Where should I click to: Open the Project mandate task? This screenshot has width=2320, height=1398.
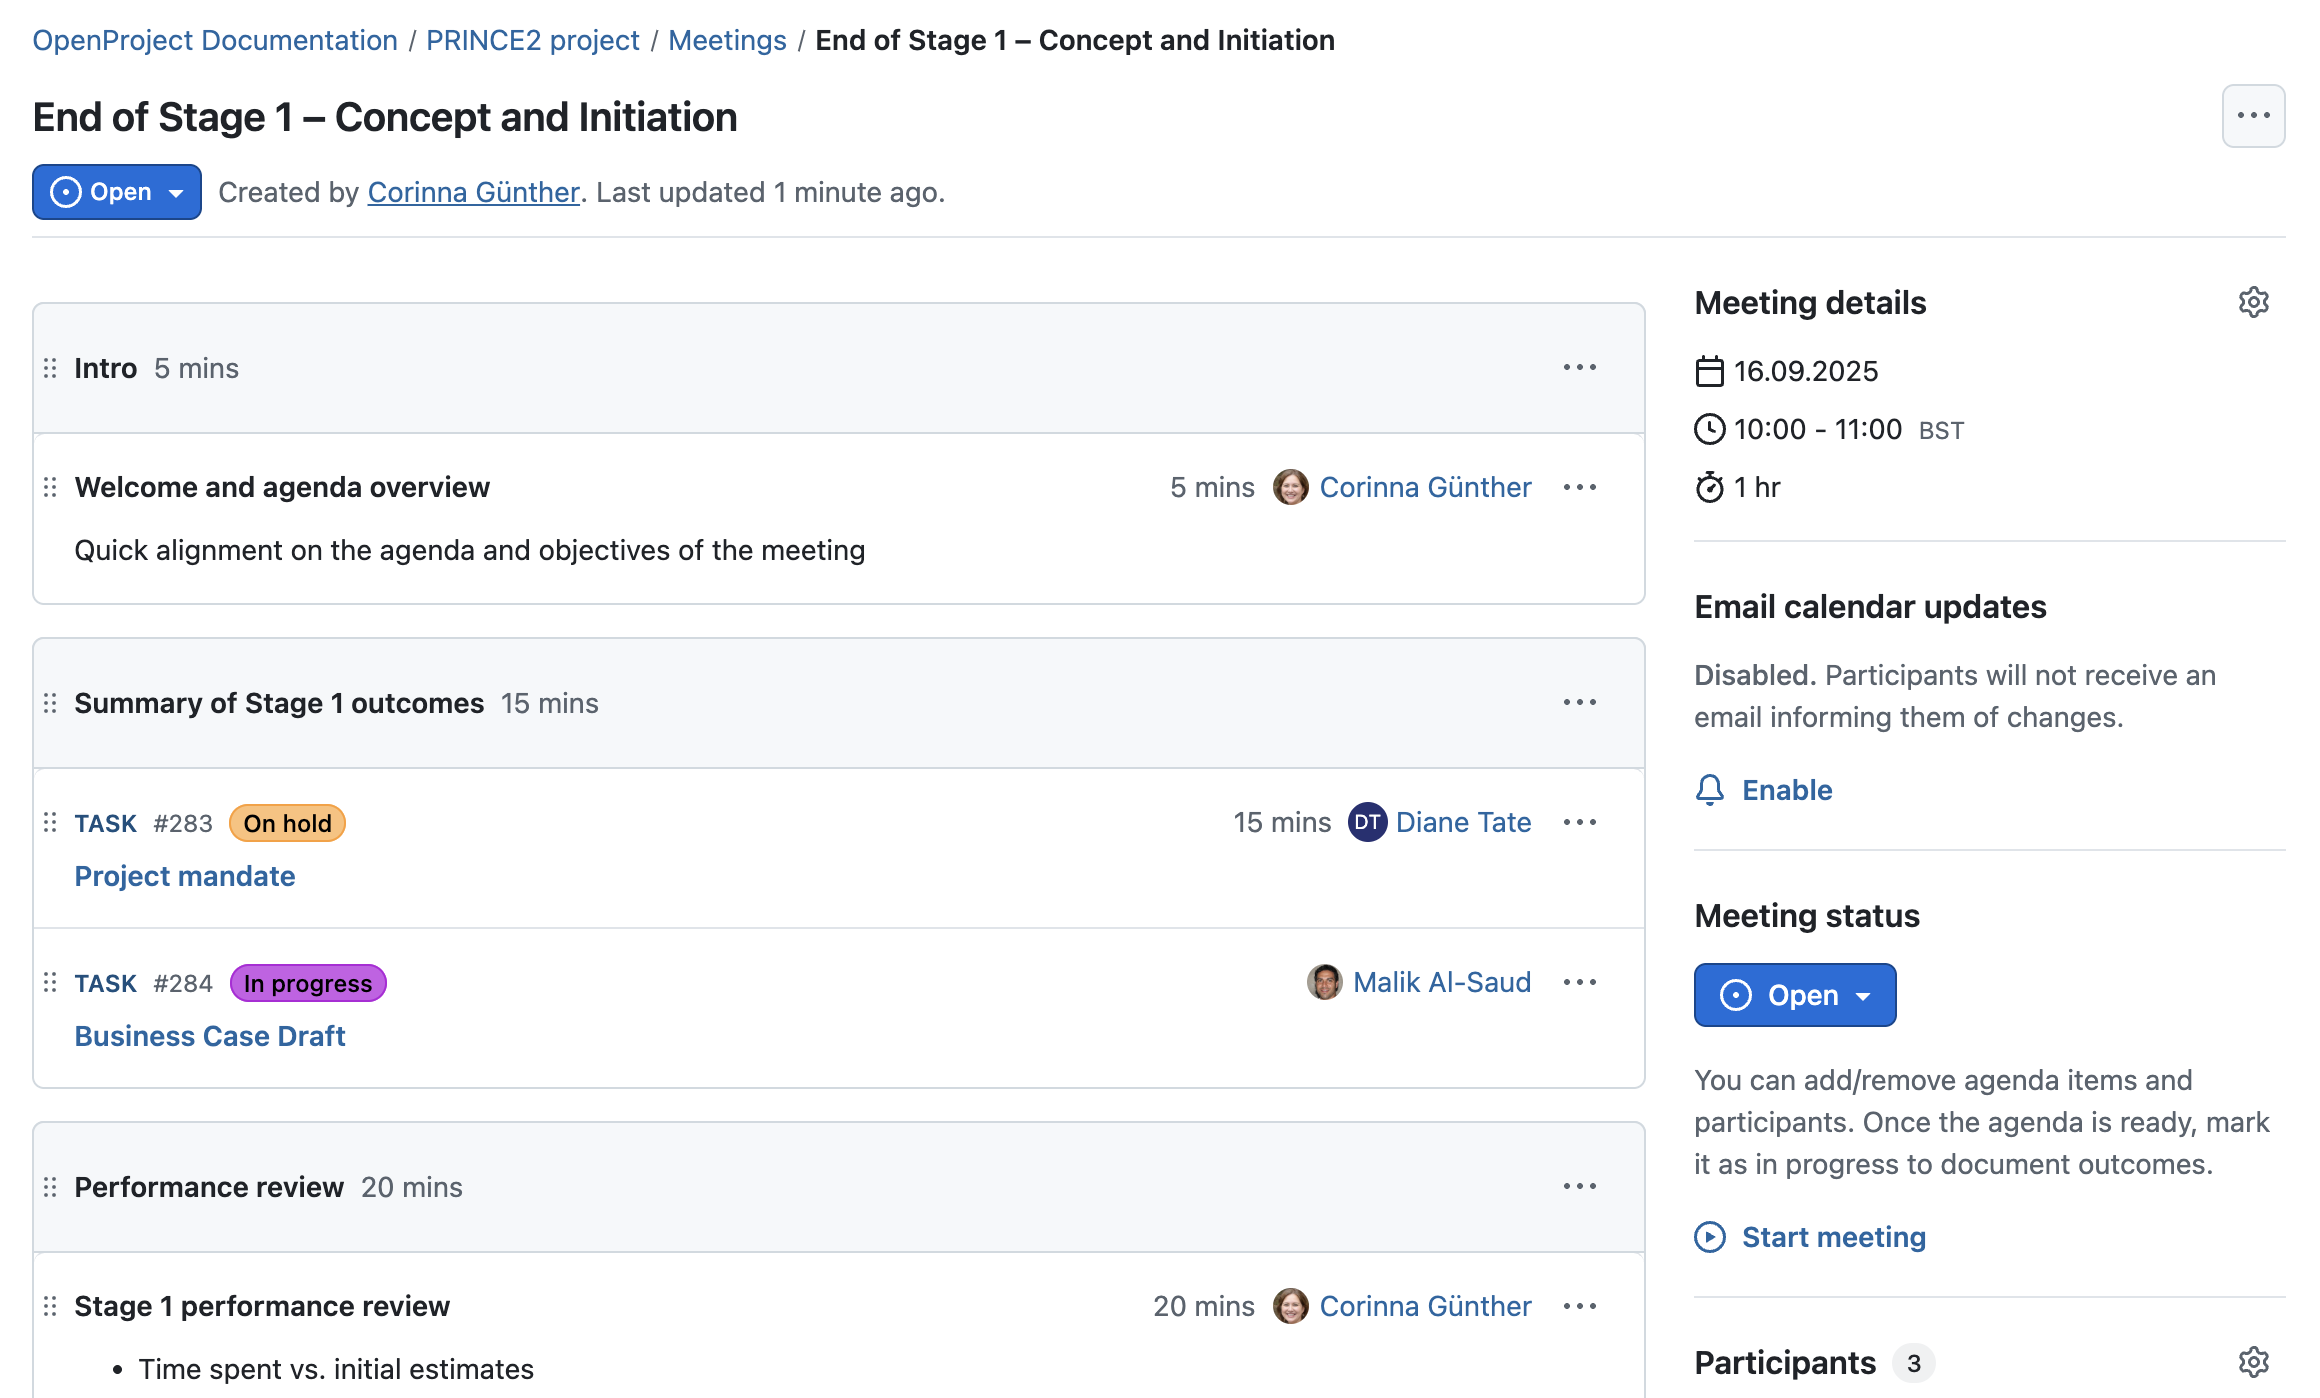pos(184,876)
